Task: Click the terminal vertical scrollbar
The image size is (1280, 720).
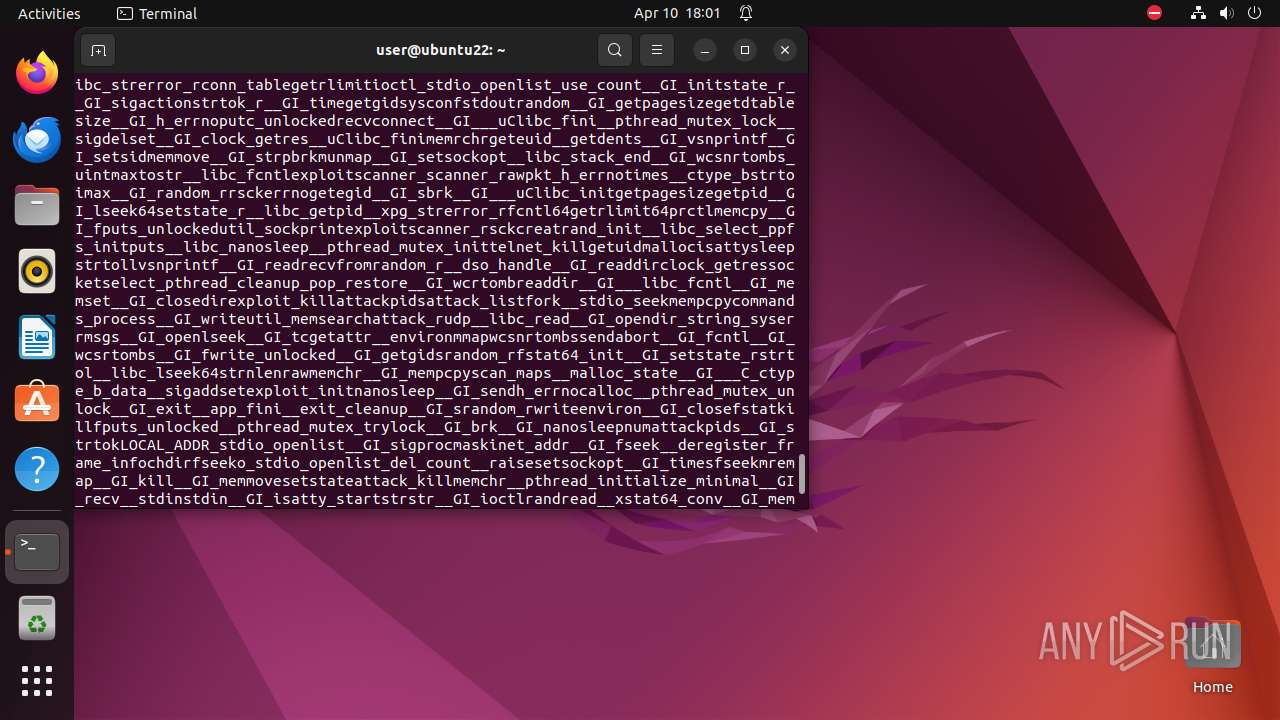Action: (801, 474)
